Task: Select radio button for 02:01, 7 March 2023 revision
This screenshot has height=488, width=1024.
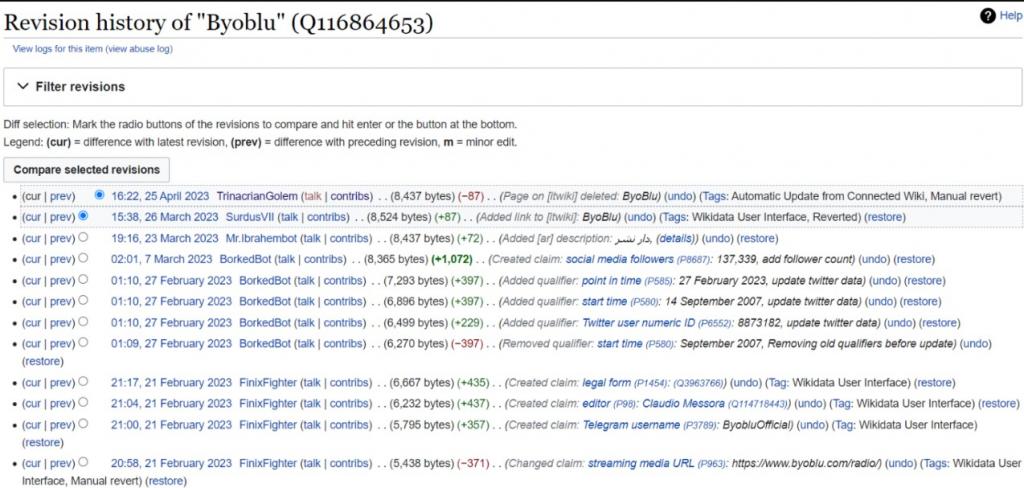Action: (83, 259)
